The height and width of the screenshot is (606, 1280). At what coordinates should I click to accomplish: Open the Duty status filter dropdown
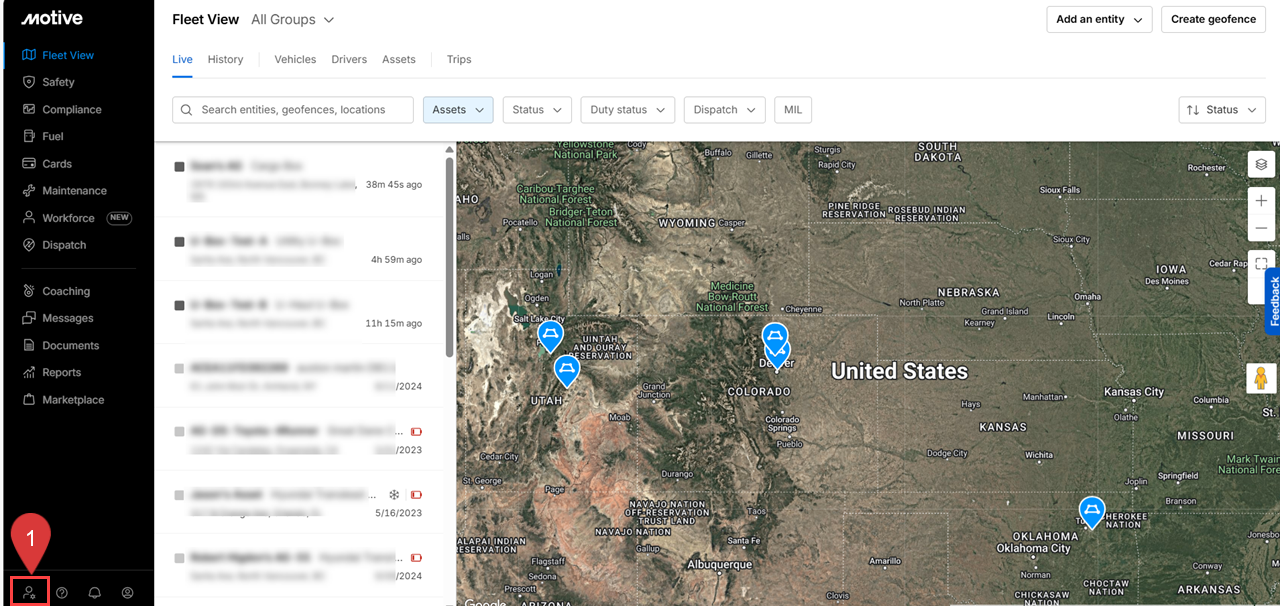(628, 110)
